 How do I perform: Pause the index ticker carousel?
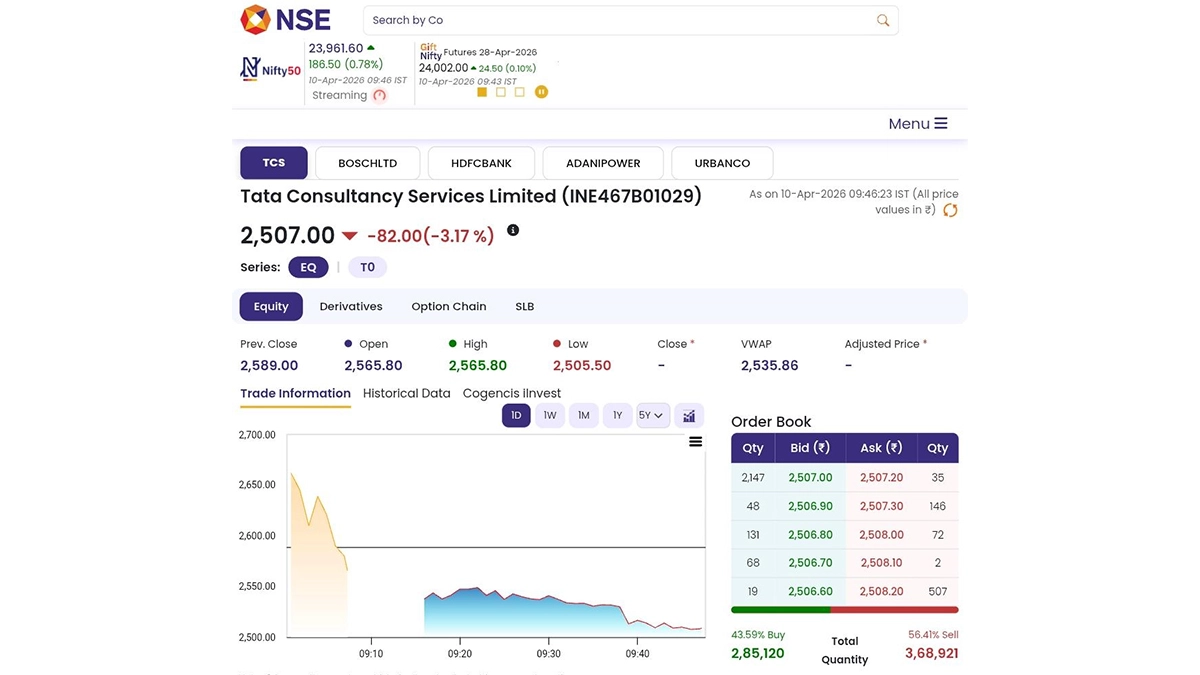(541, 92)
